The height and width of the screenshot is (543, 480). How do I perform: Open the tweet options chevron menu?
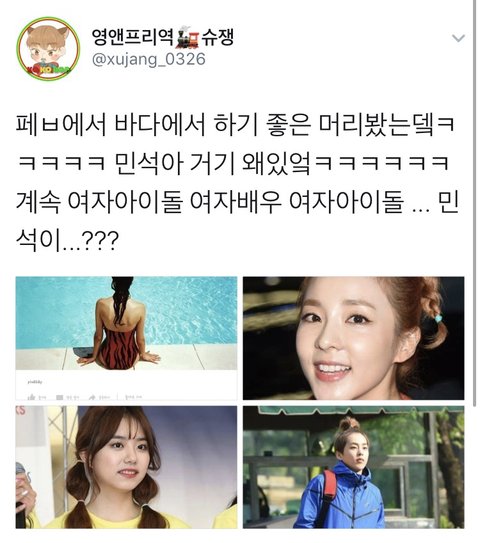(x=459, y=38)
